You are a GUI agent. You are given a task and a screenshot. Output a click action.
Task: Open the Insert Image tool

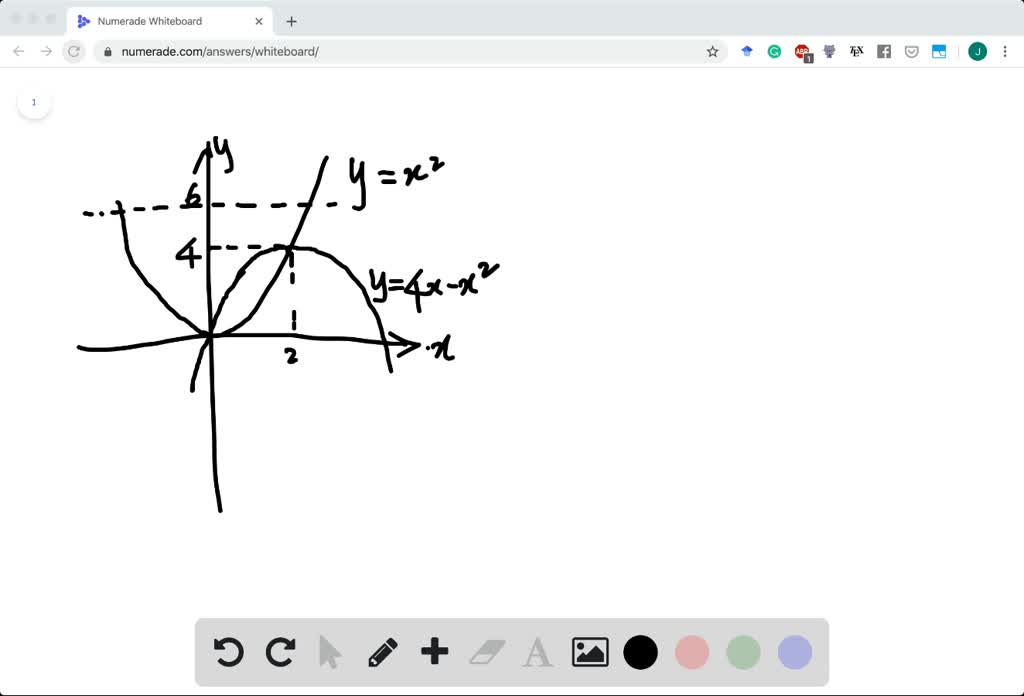pyautogui.click(x=590, y=652)
